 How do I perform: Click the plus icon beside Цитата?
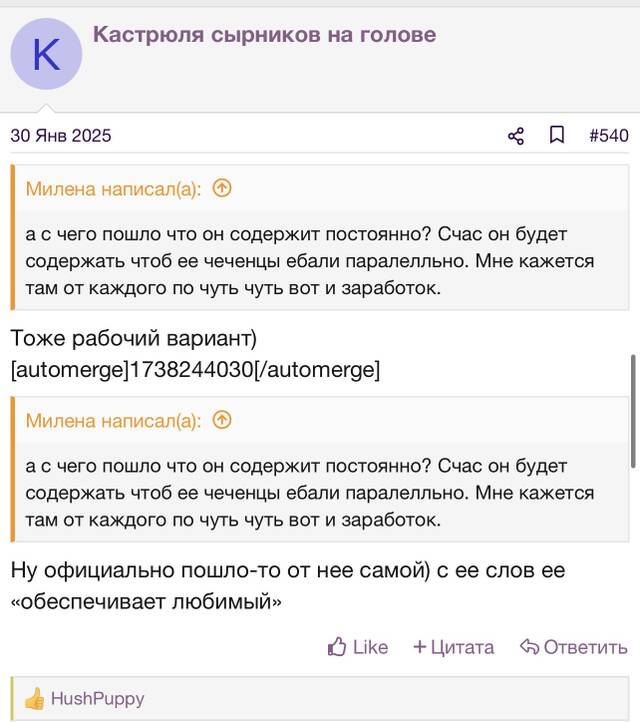pos(419,646)
